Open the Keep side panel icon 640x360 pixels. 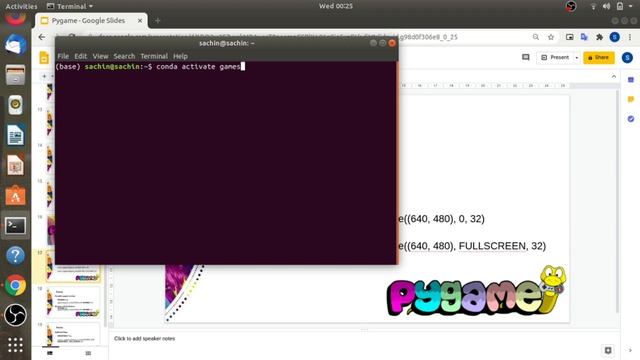click(x=631, y=99)
